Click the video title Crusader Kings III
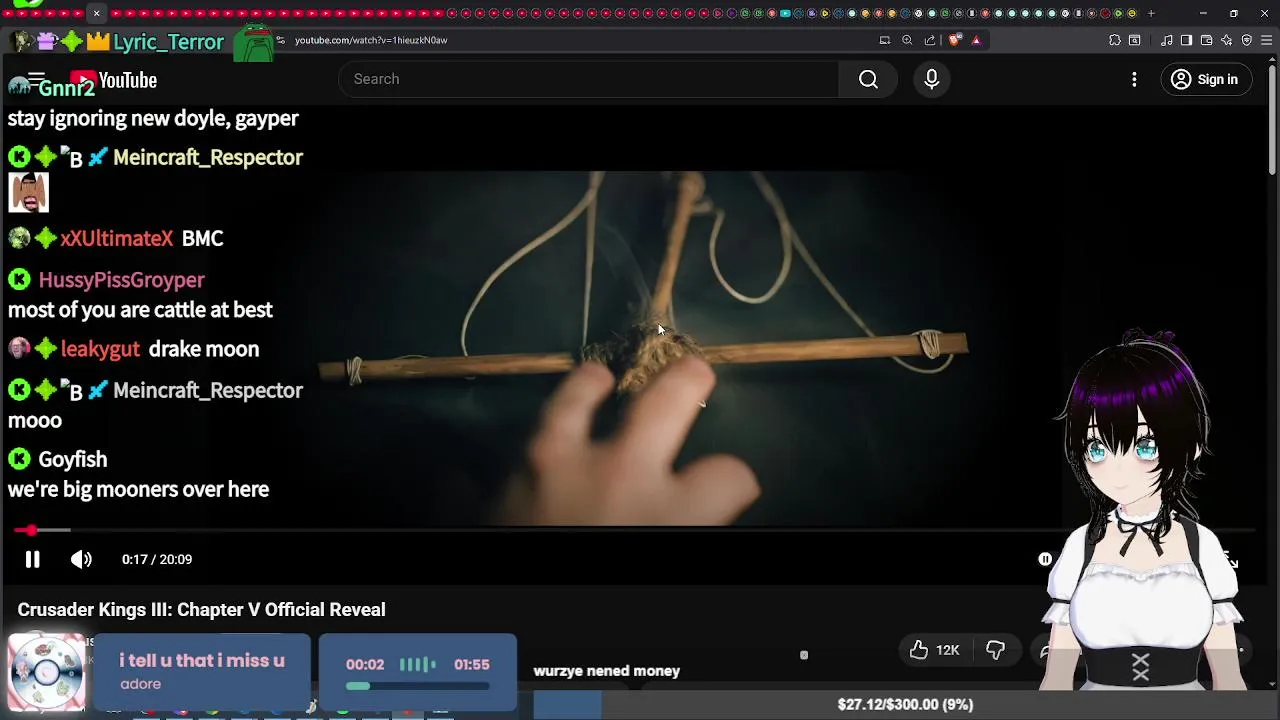 201,609
